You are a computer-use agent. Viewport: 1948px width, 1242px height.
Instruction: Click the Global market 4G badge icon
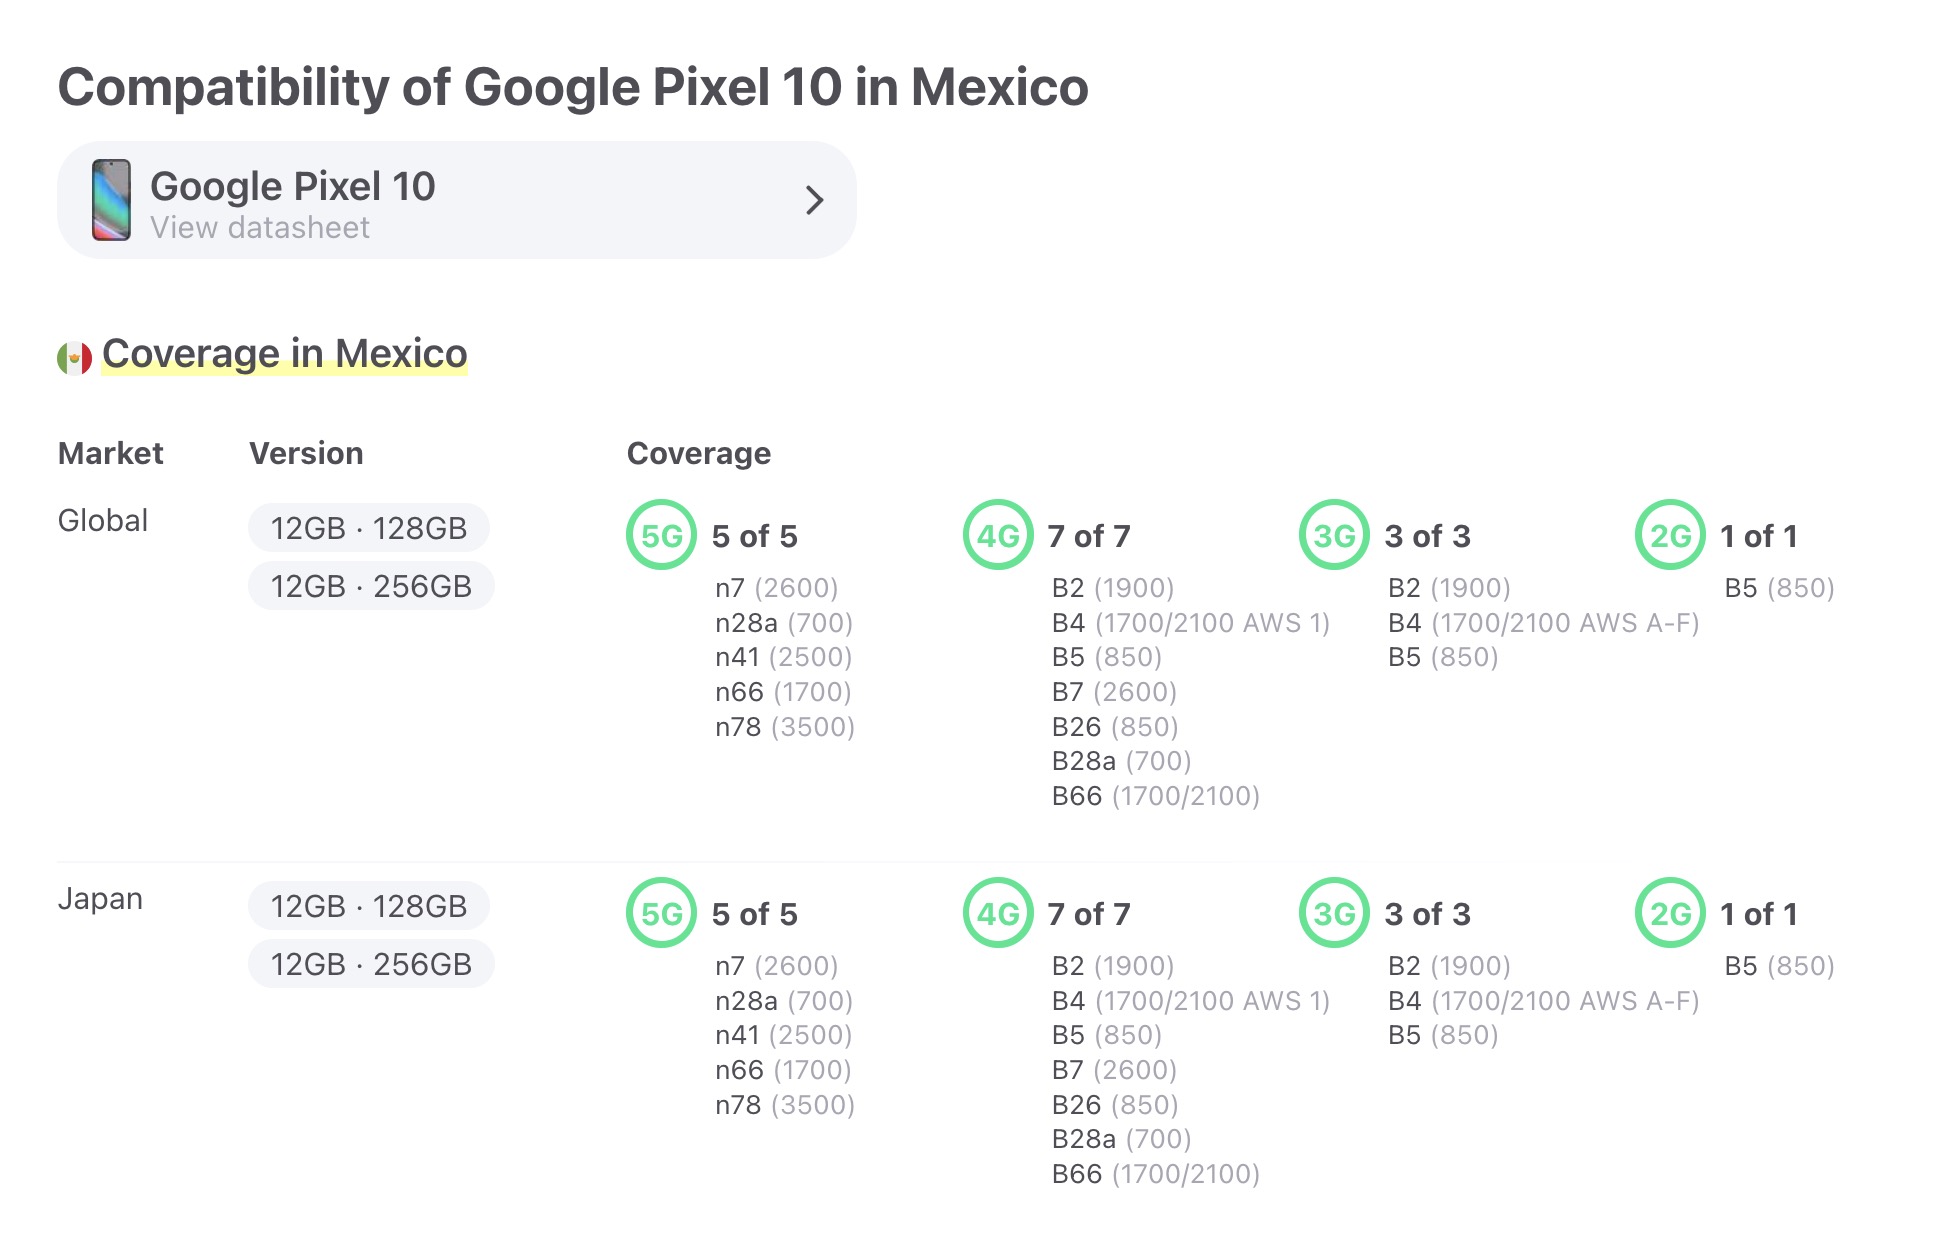click(x=997, y=535)
